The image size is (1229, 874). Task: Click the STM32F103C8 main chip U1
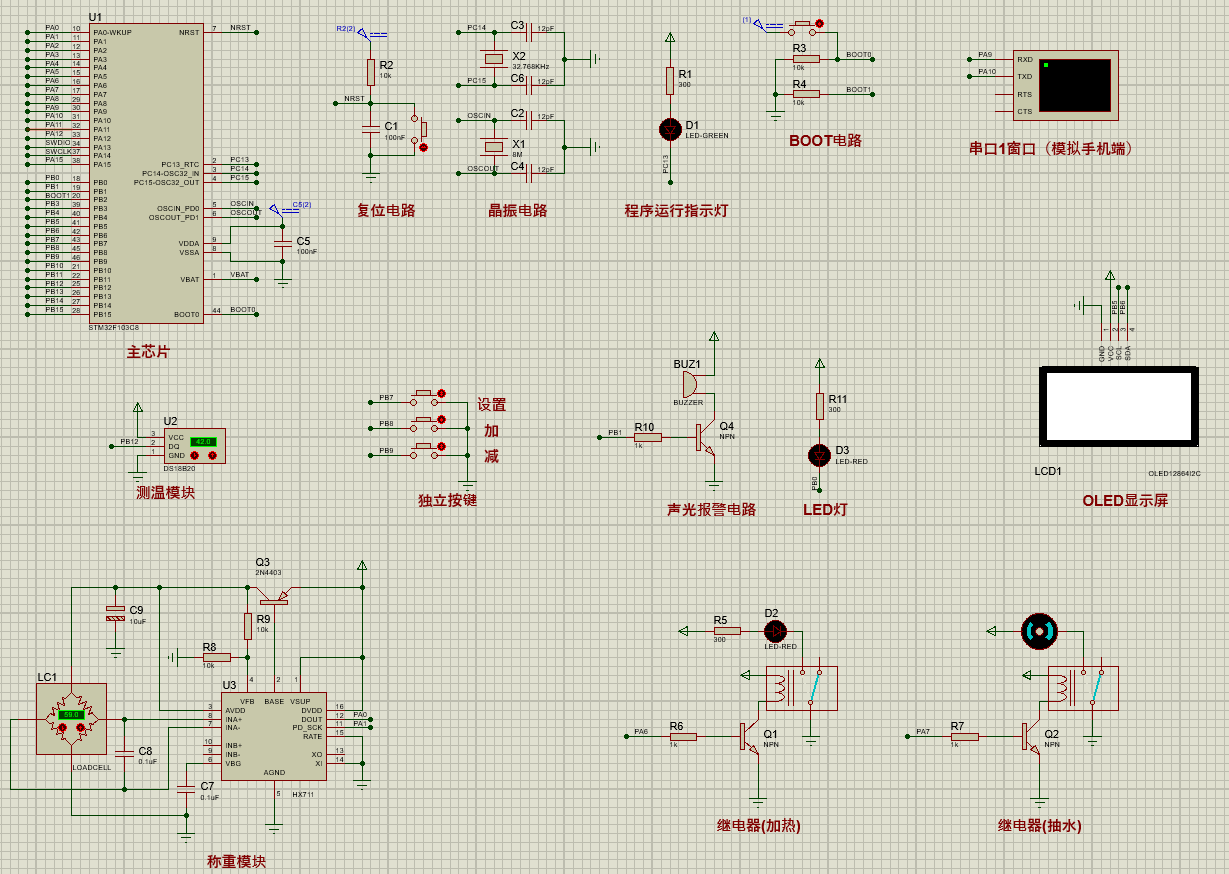click(x=145, y=170)
